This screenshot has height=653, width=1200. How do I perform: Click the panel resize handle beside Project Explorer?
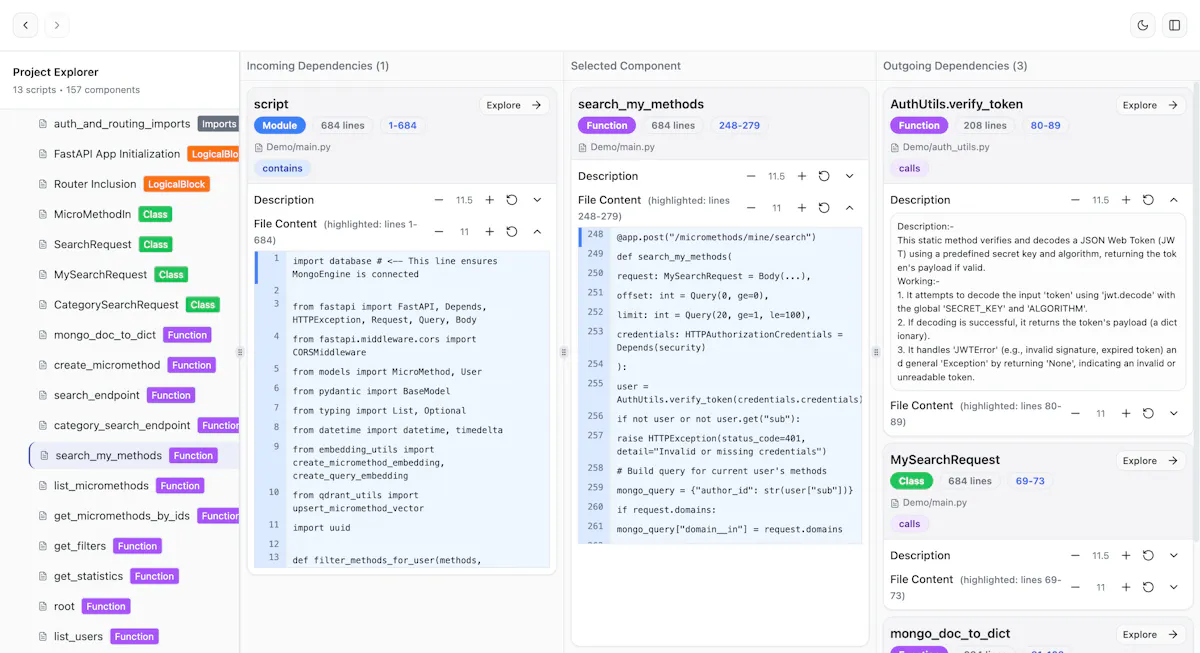click(x=240, y=352)
